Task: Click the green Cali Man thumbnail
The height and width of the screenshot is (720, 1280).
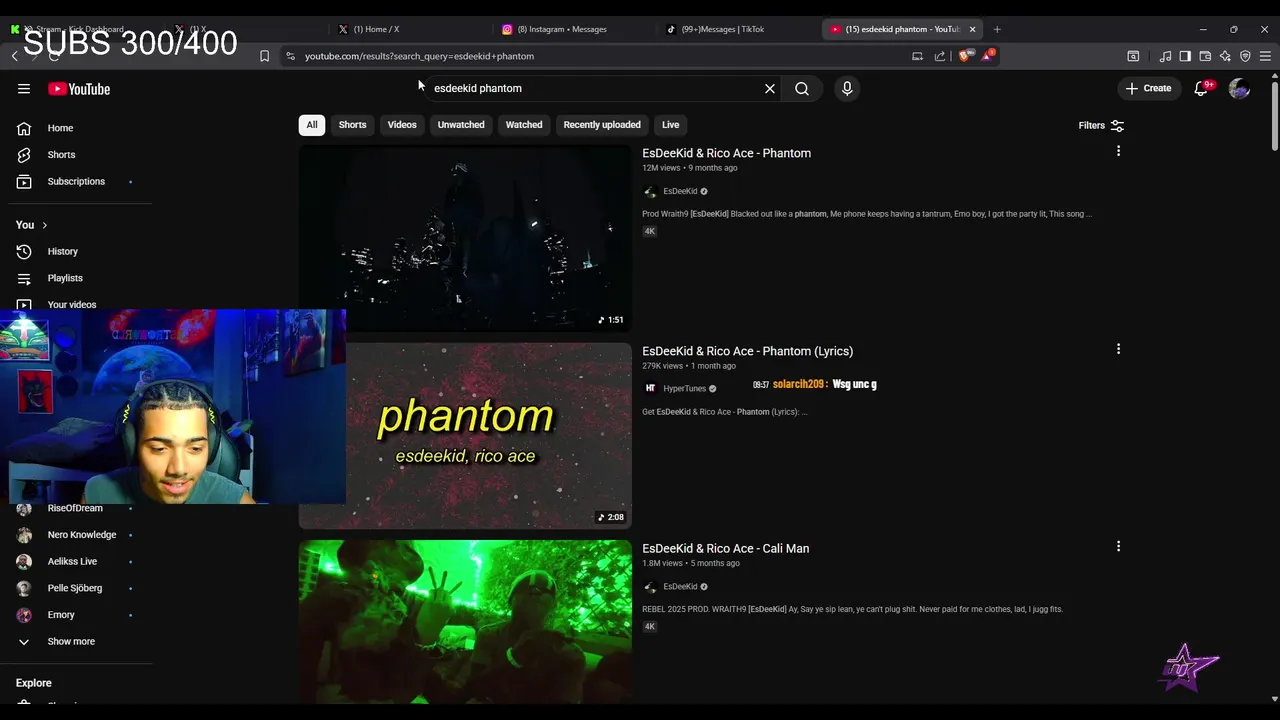Action: coord(465,622)
